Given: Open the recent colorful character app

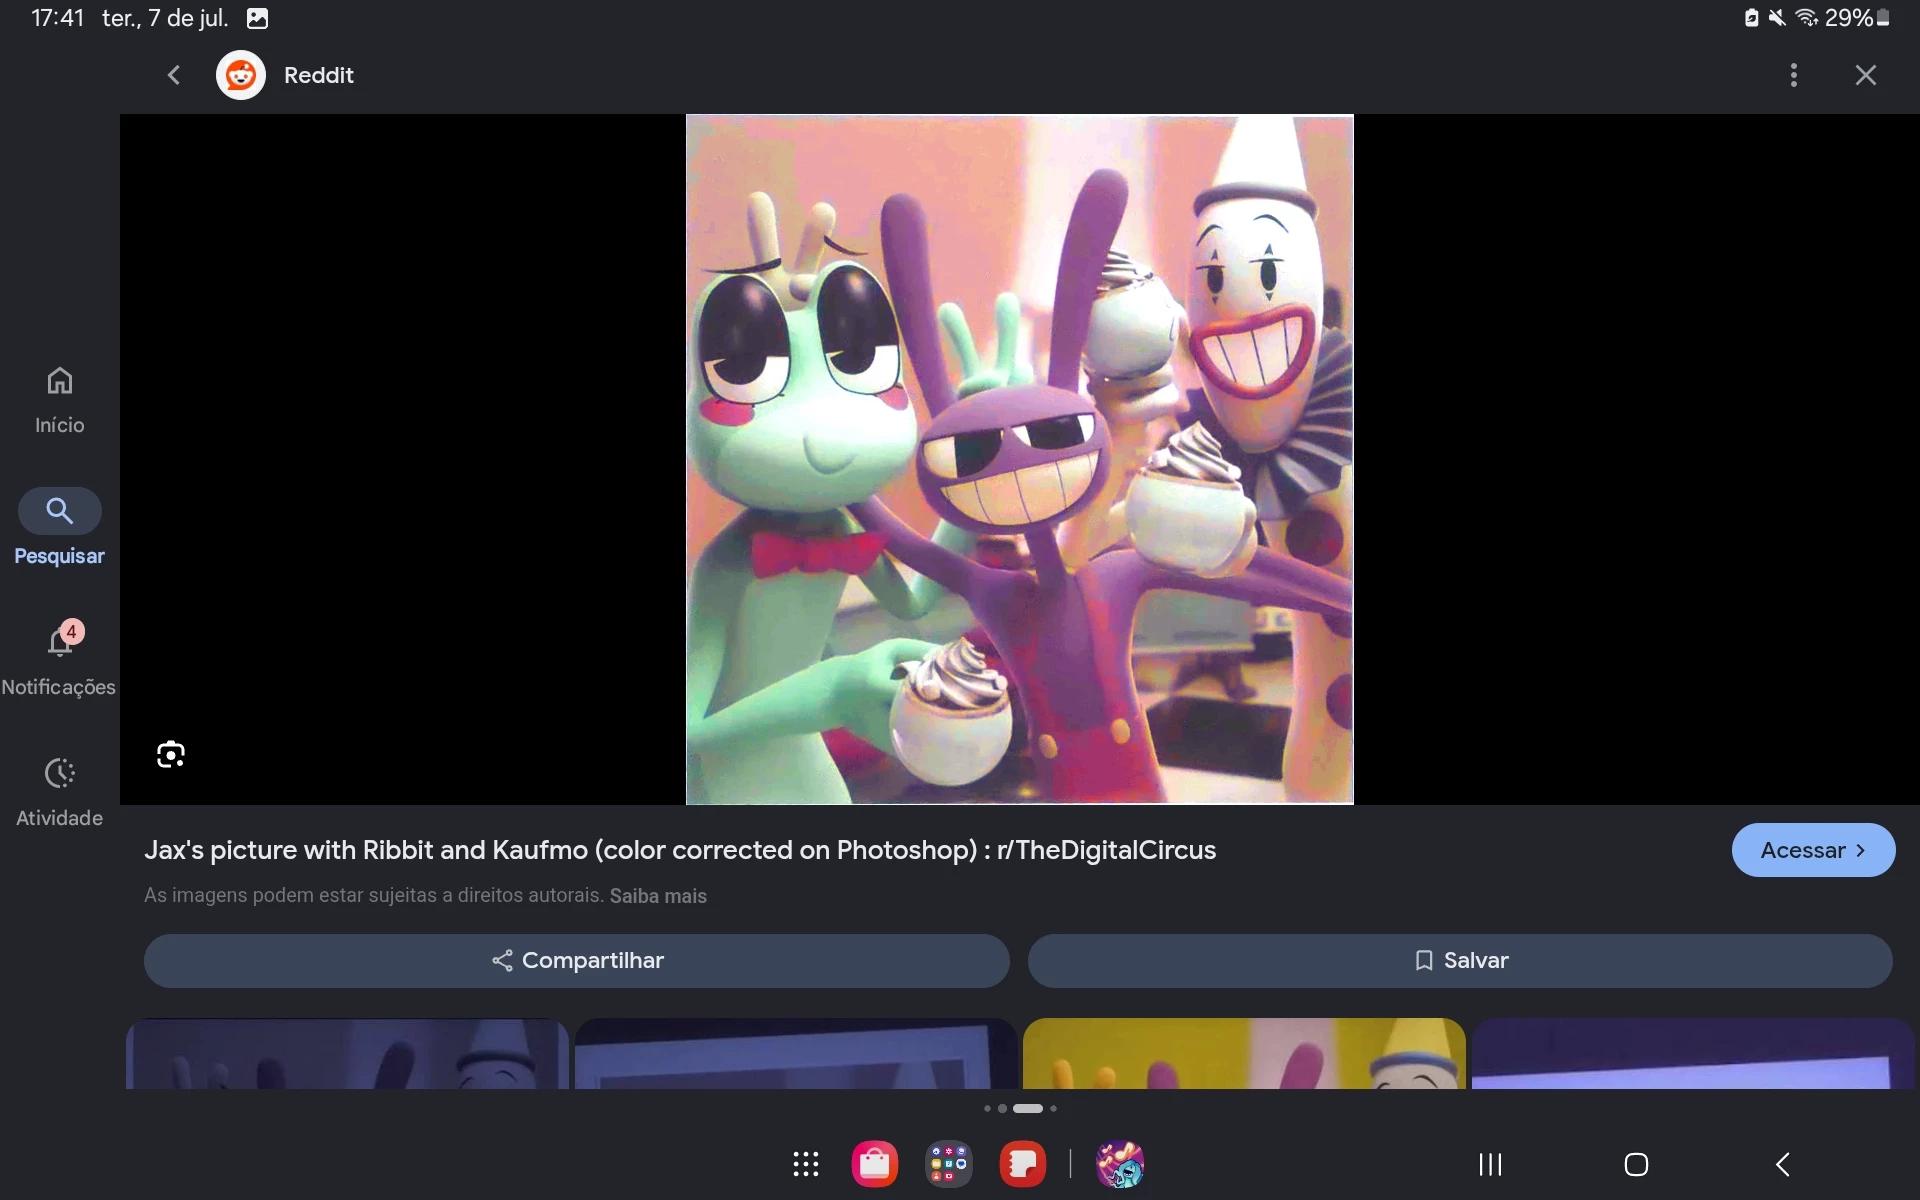Looking at the screenshot, I should coord(1120,1164).
